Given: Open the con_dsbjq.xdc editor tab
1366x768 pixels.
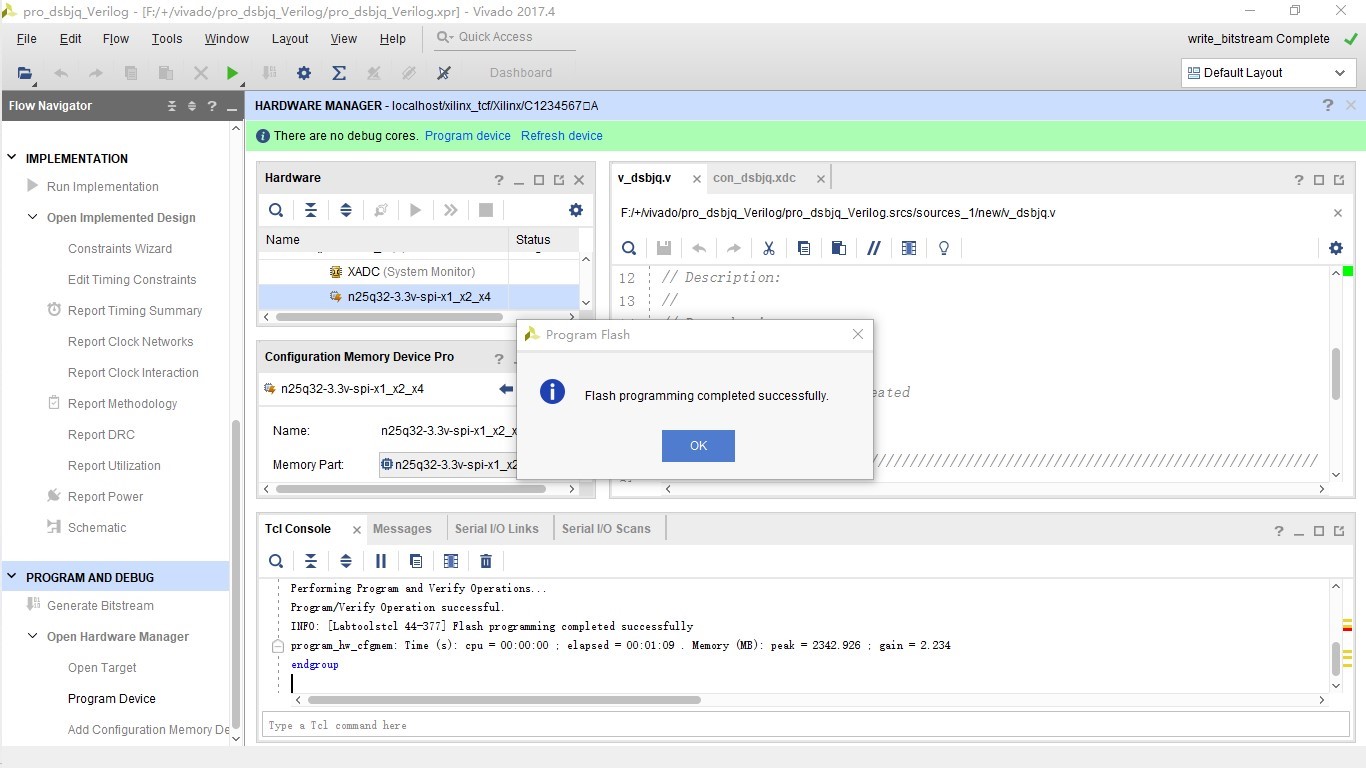Looking at the screenshot, I should (x=754, y=178).
